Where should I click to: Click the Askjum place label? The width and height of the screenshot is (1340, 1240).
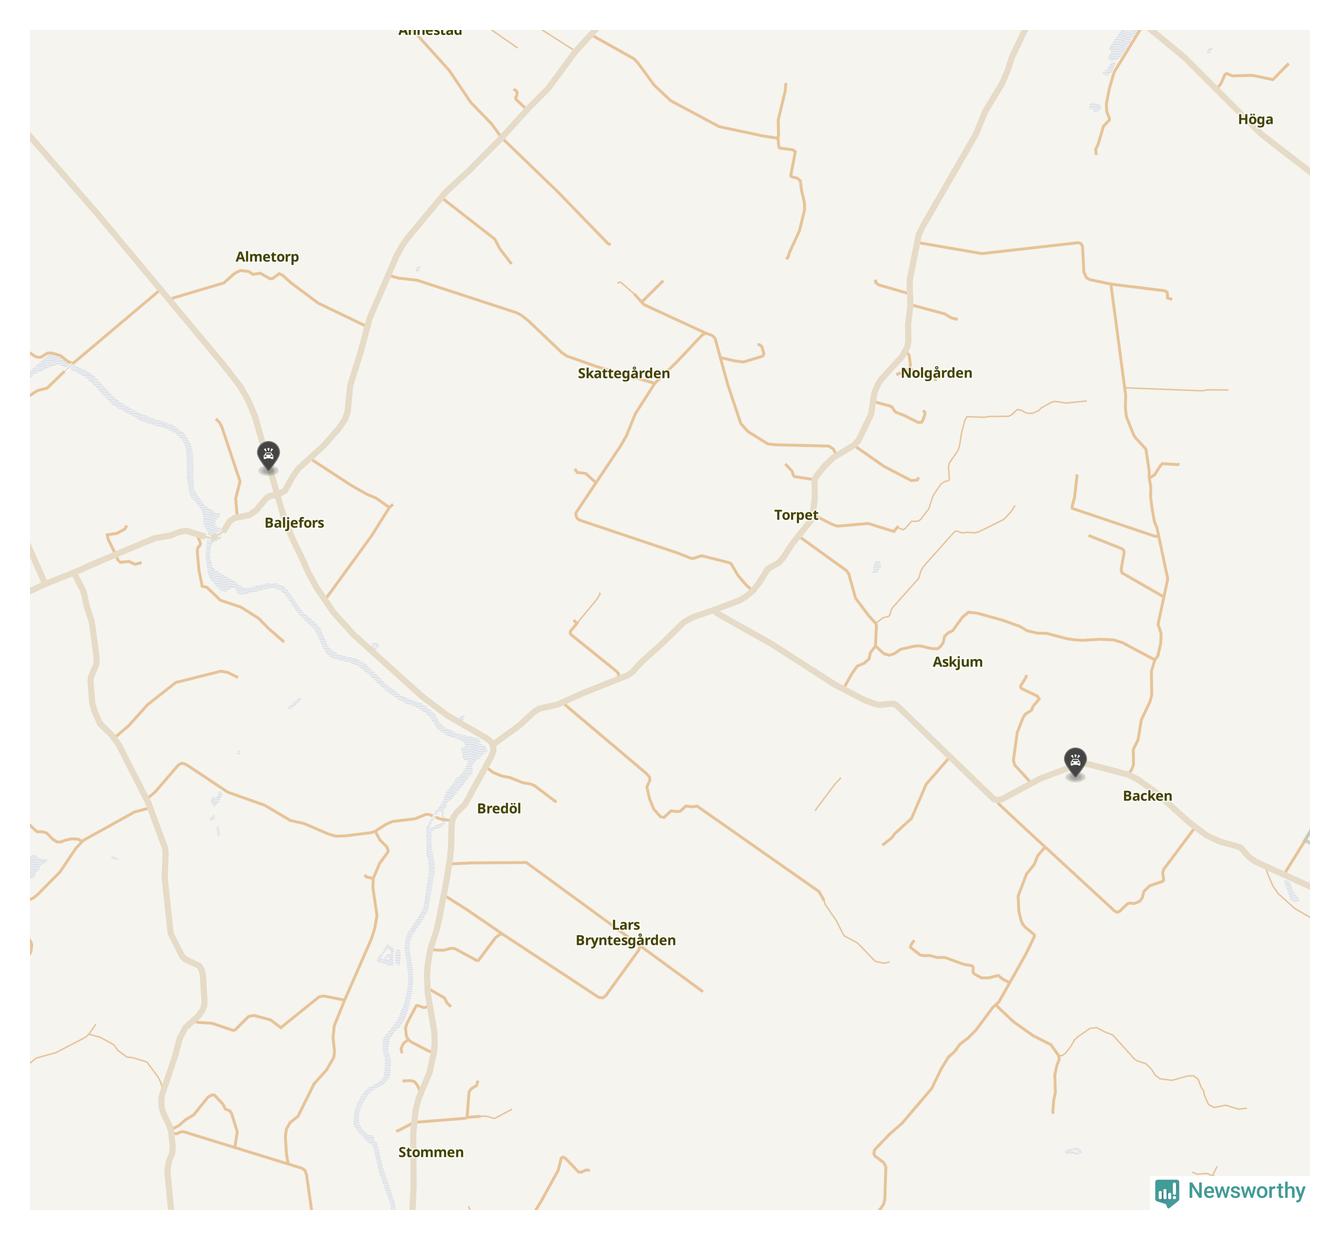coord(957,662)
